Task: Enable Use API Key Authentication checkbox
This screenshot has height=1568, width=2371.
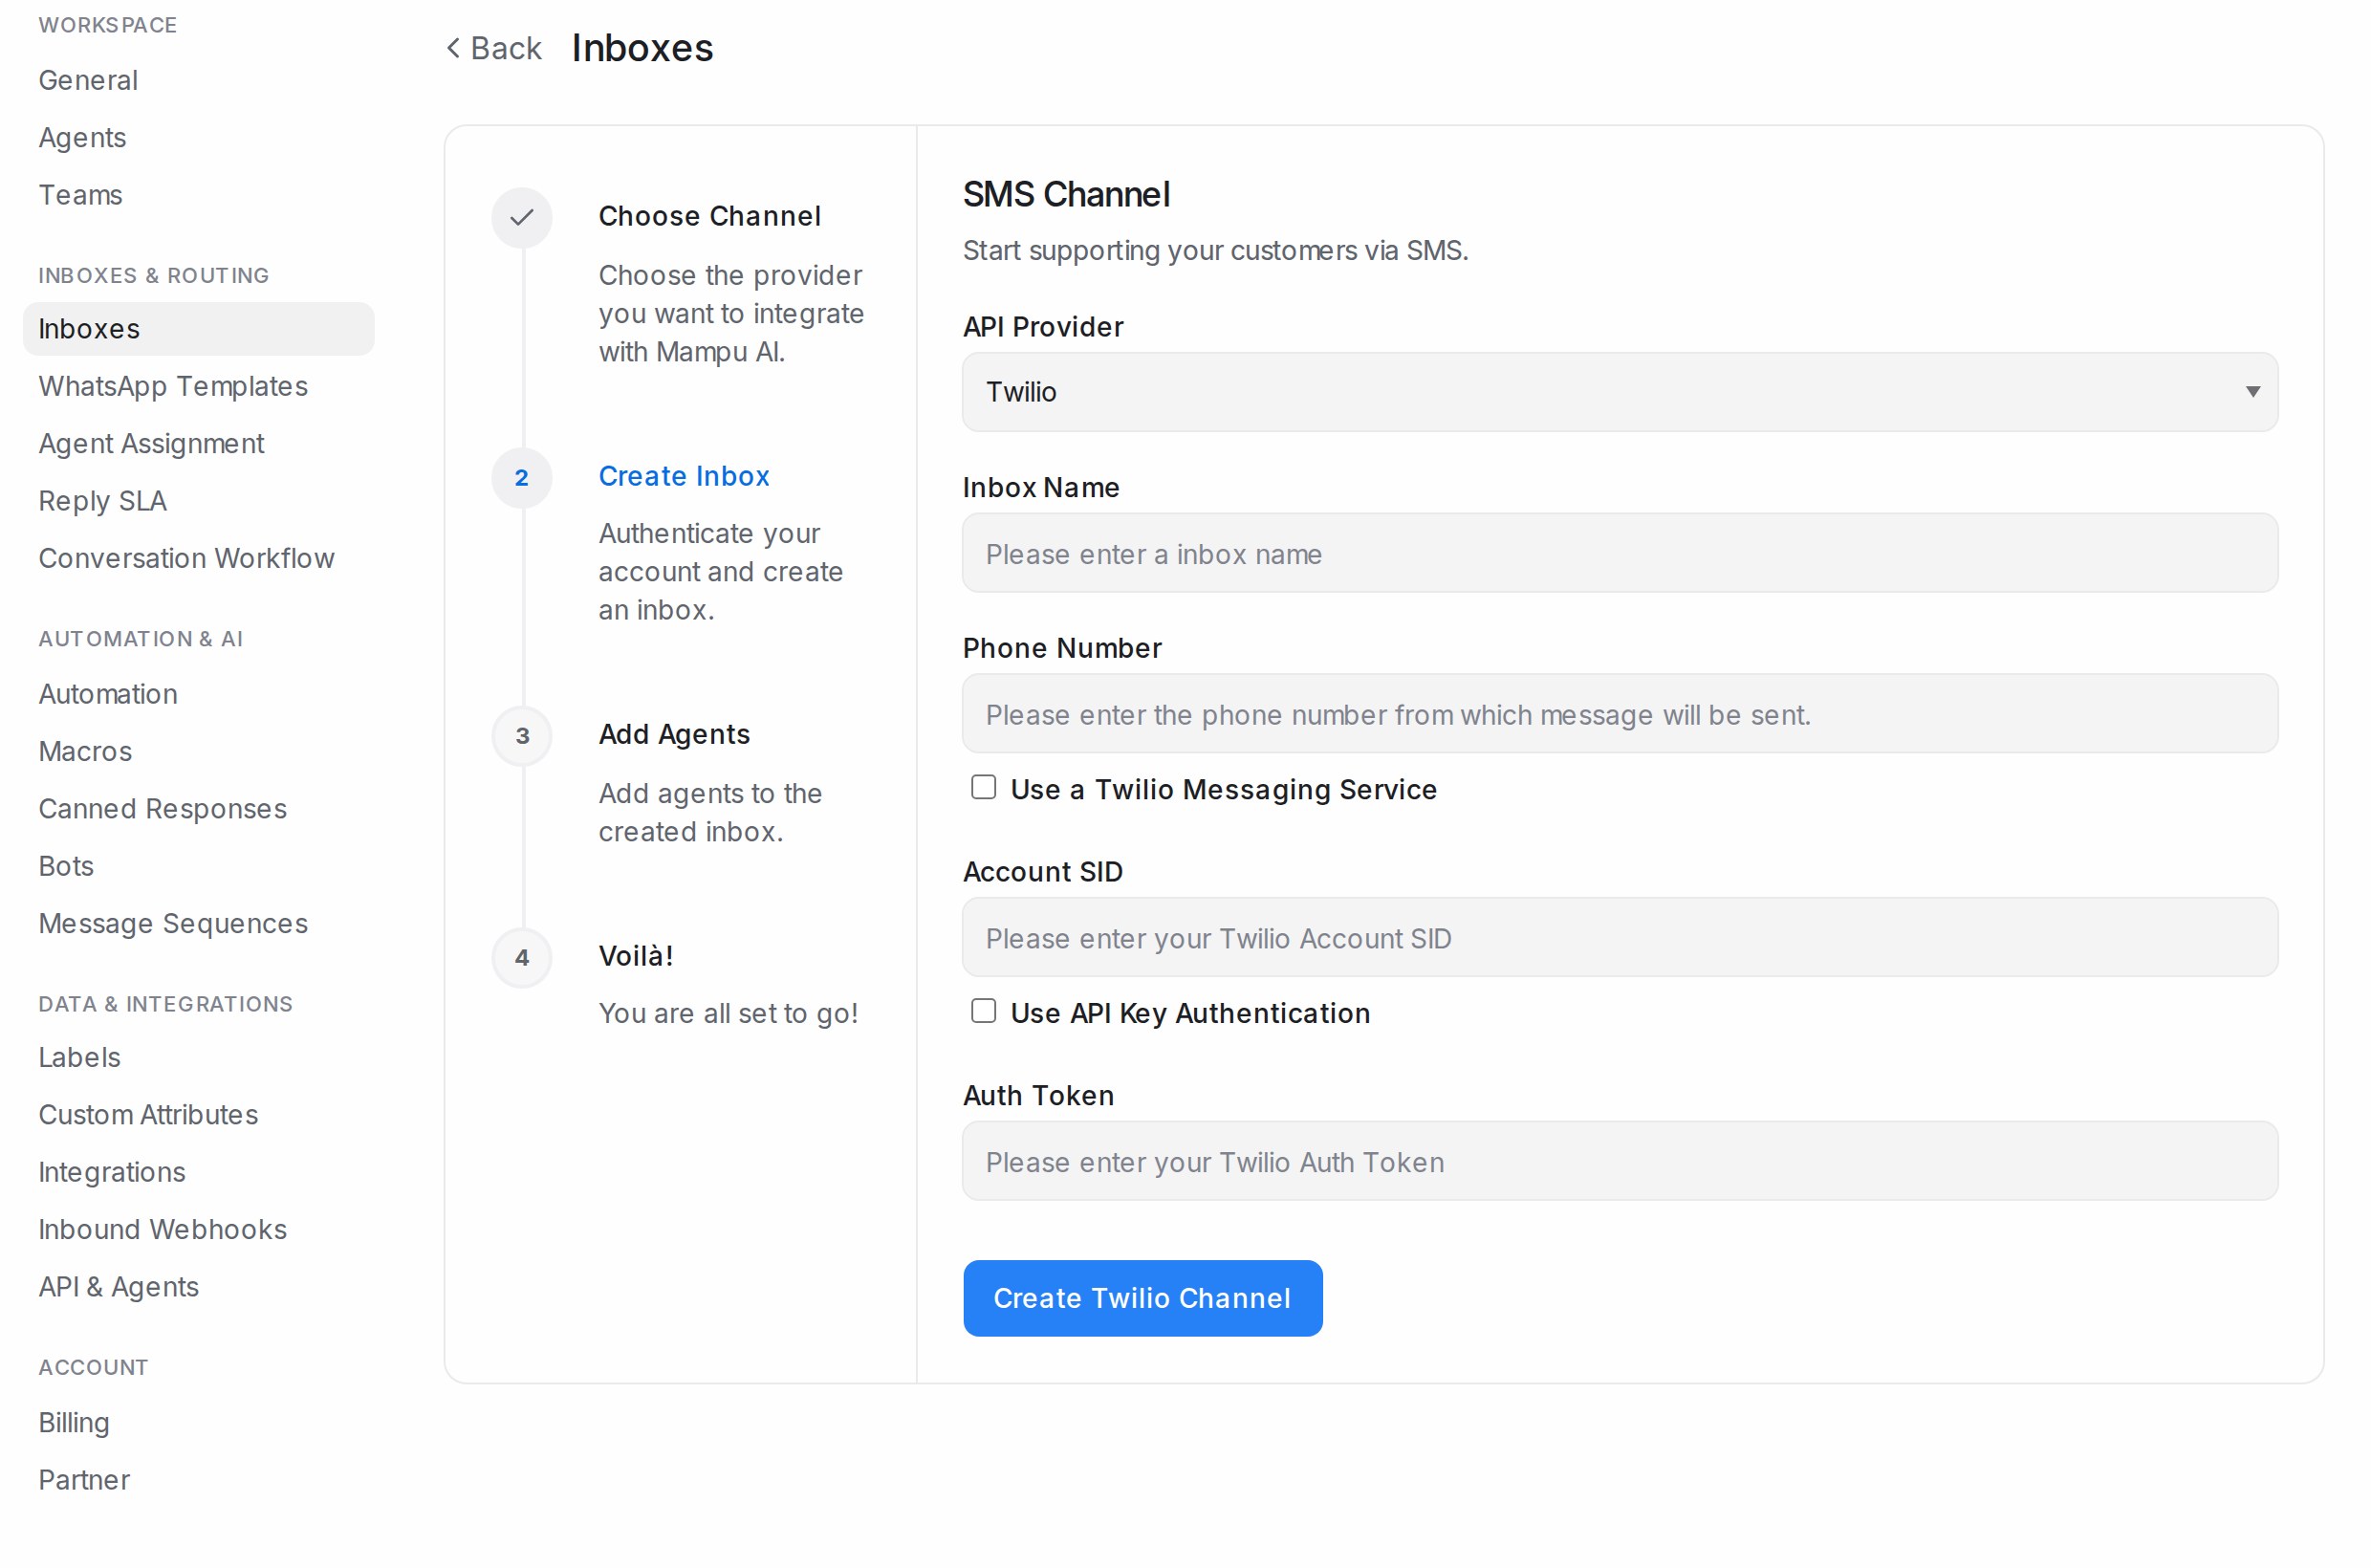Action: click(x=984, y=1012)
